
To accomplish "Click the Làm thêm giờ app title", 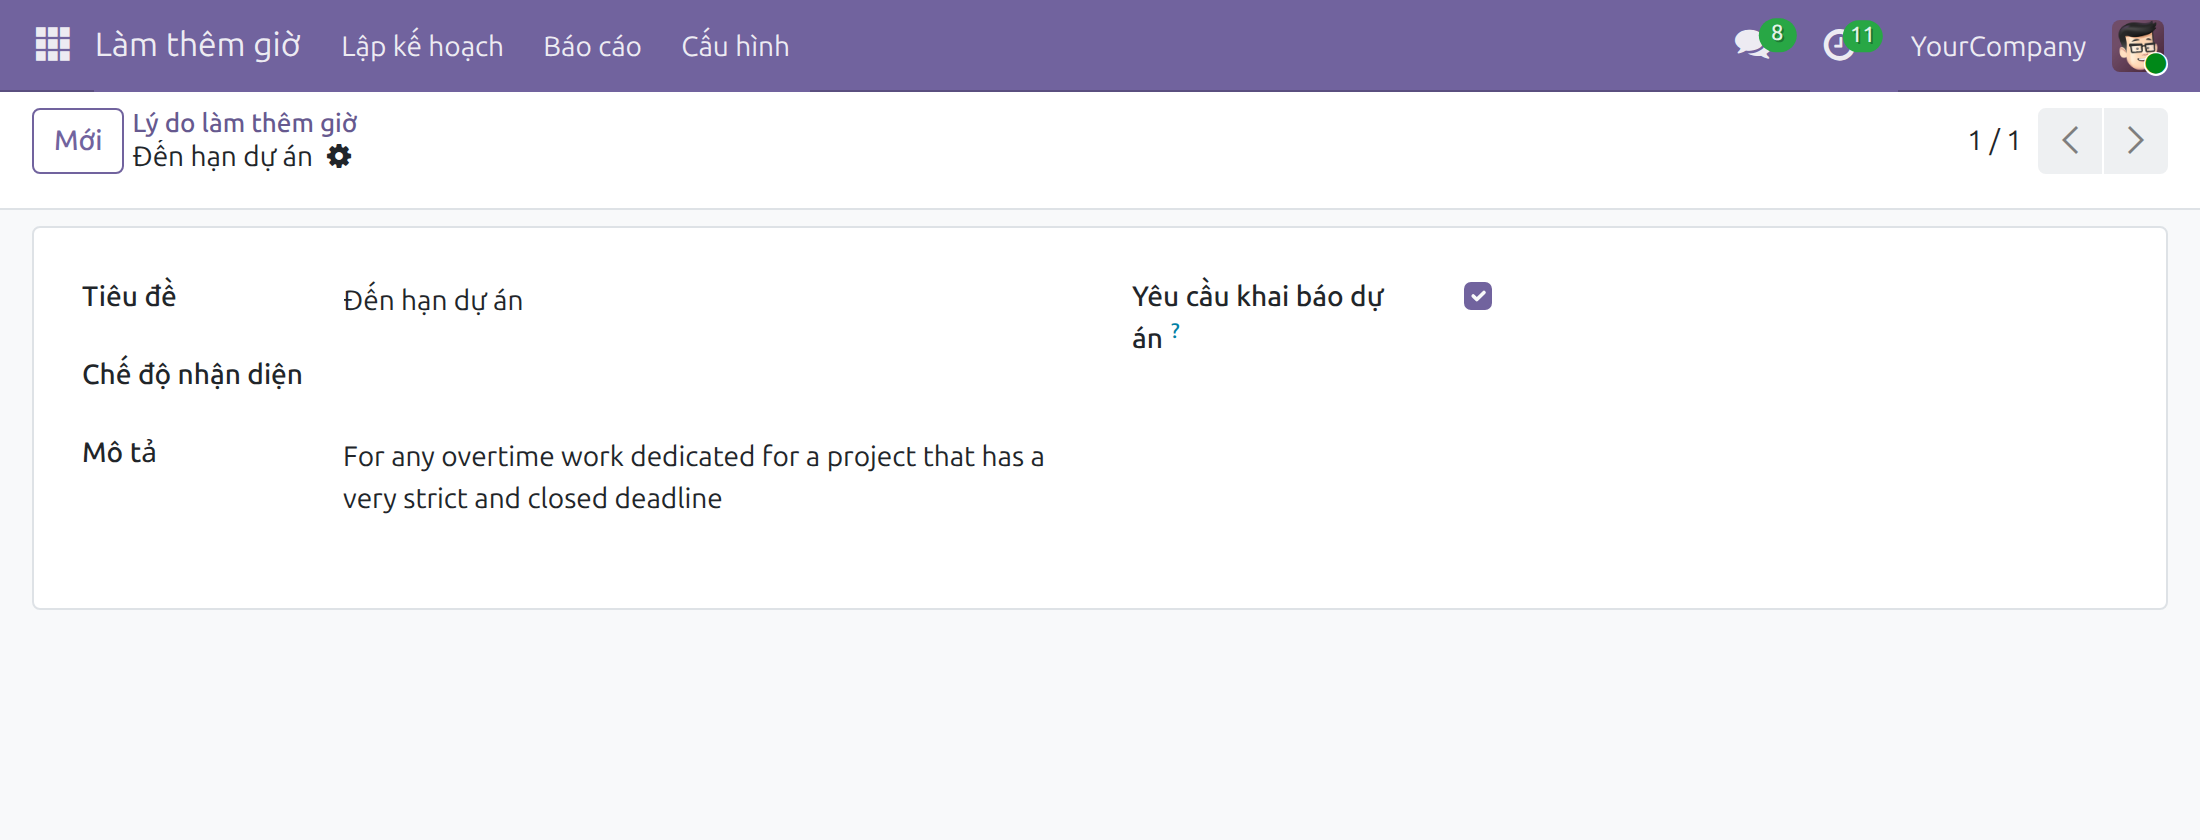I will 198,45.
